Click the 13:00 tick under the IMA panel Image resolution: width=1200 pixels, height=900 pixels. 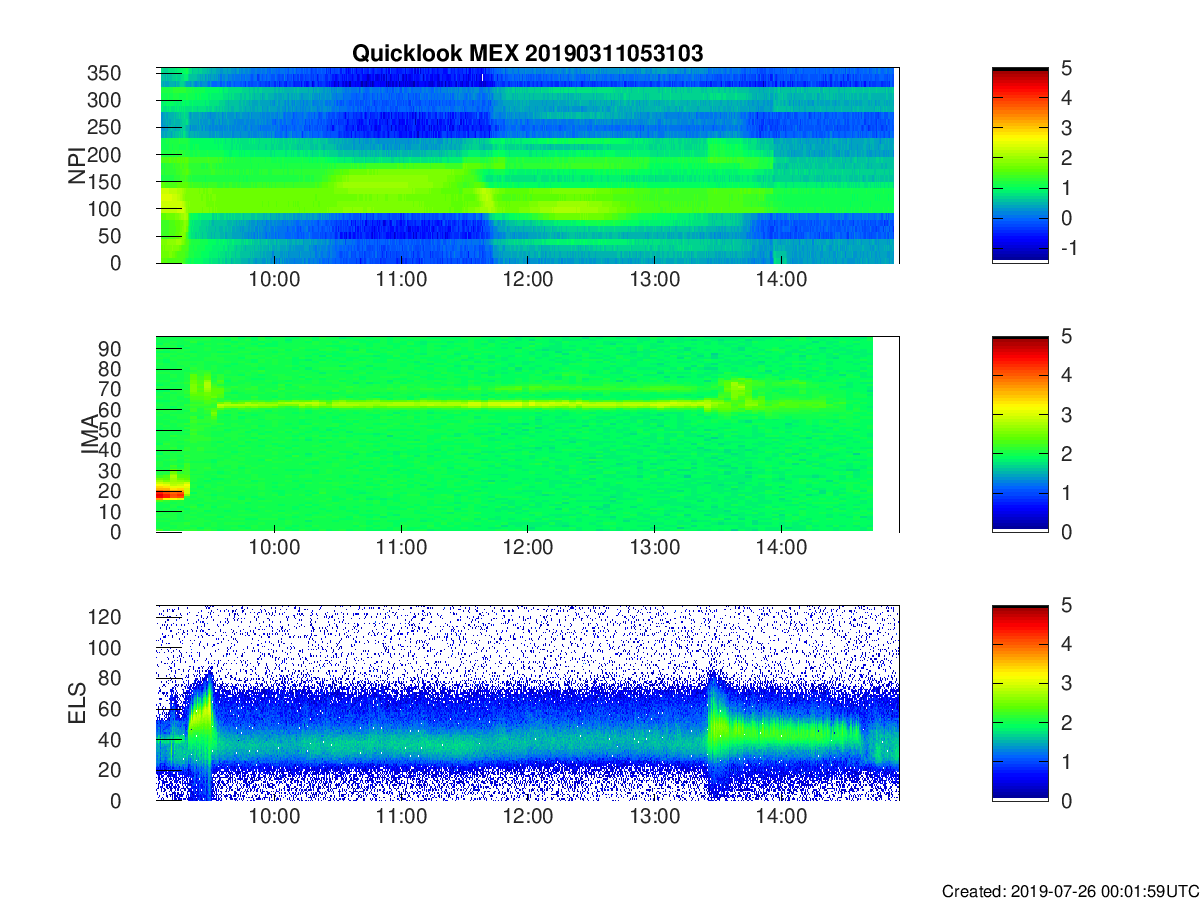(654, 548)
